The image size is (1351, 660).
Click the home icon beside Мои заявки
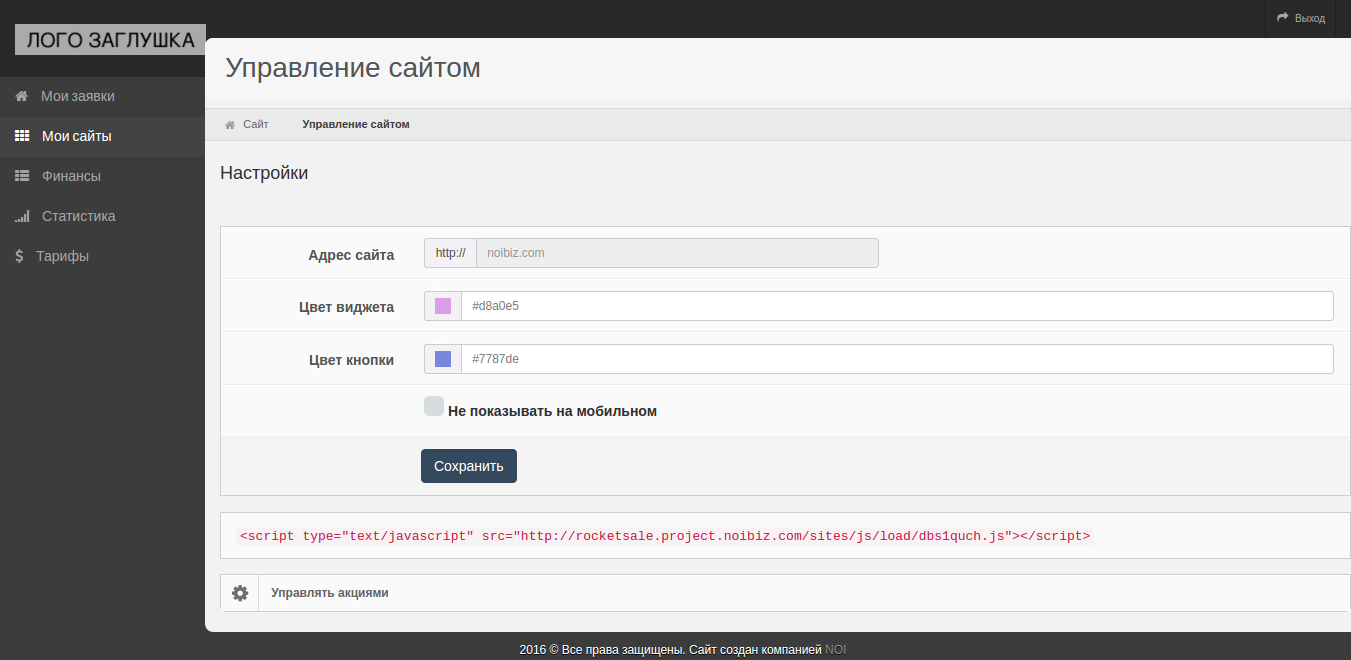(21, 97)
